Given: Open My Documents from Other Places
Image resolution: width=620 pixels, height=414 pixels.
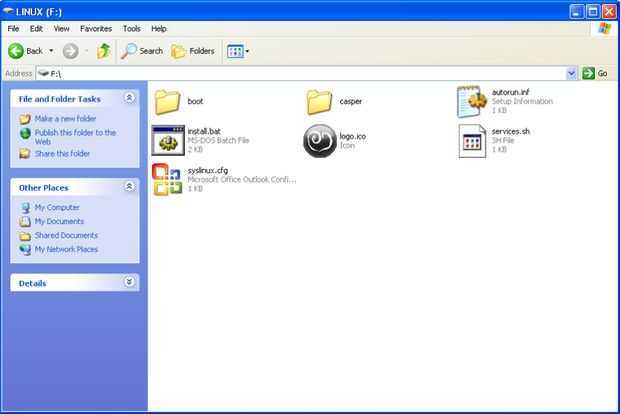Looking at the screenshot, I should 59,221.
